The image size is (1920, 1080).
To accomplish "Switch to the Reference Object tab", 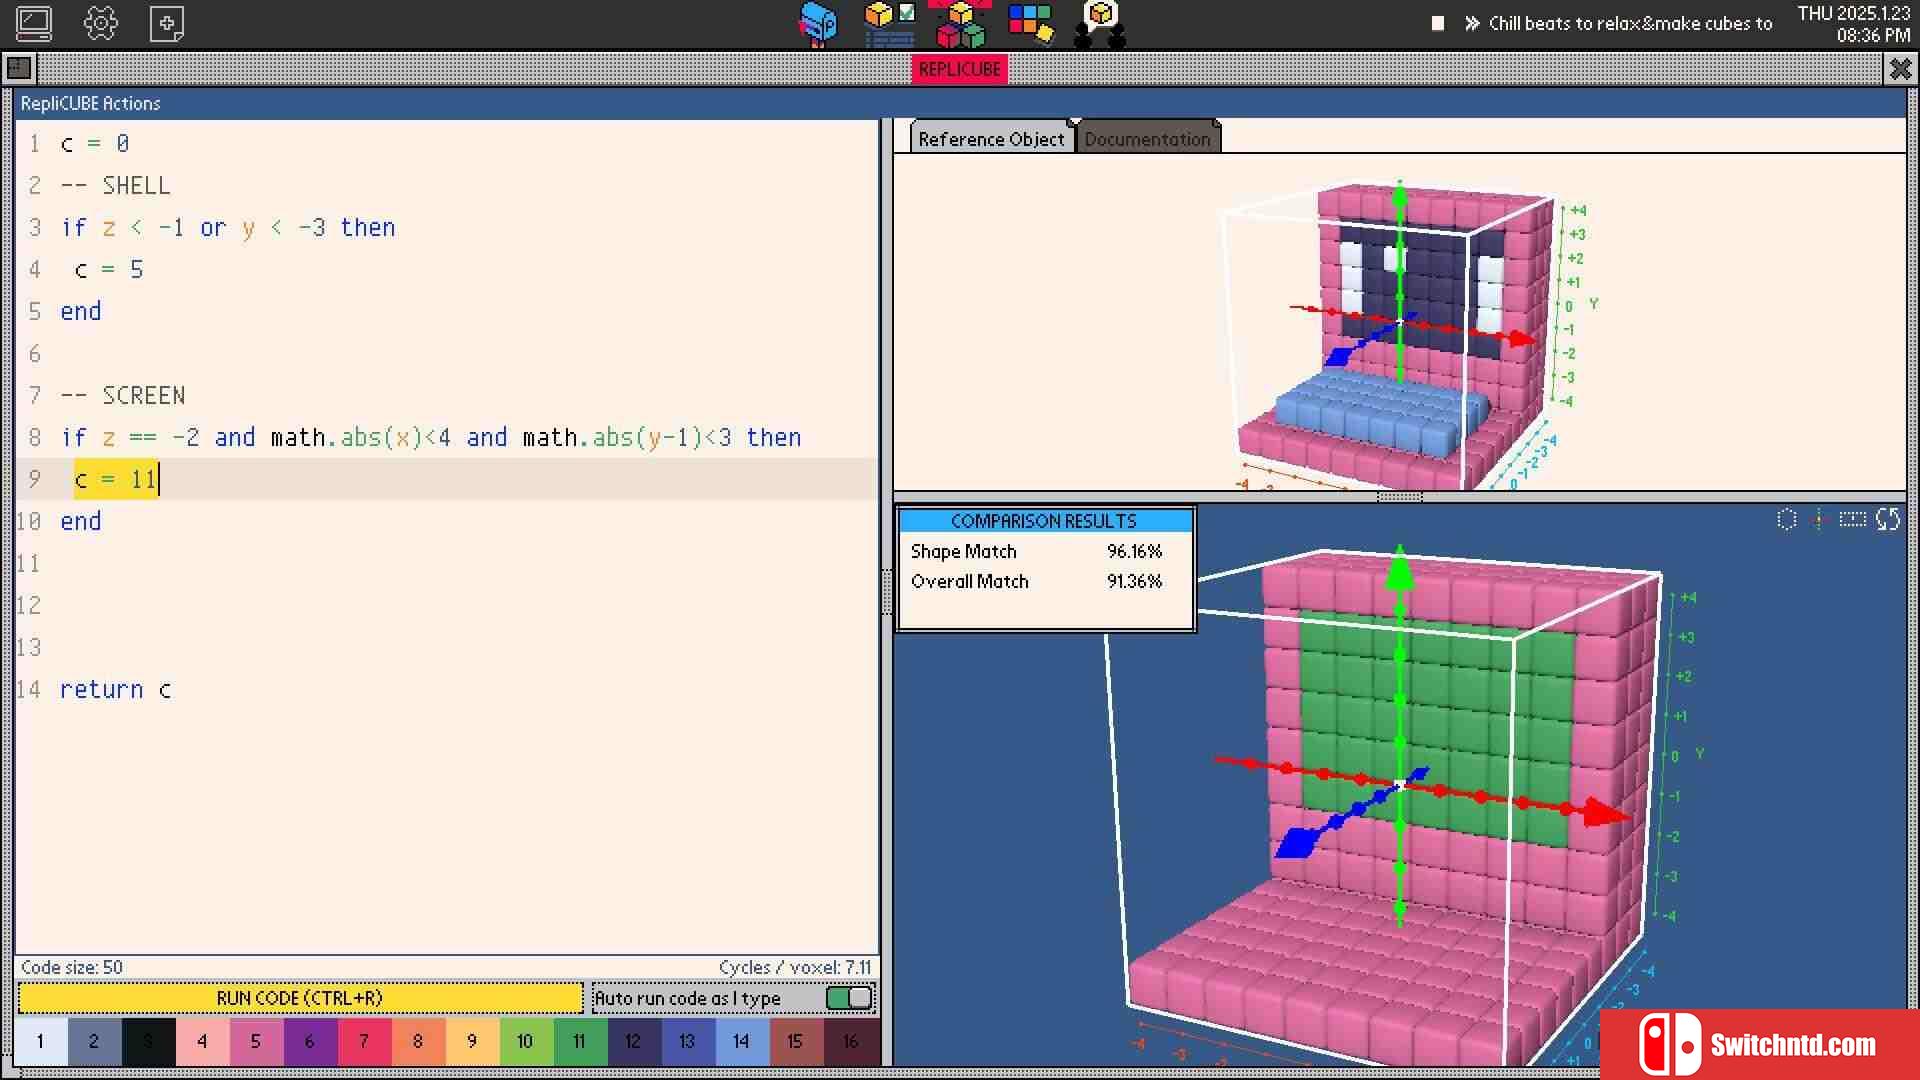I will point(990,138).
